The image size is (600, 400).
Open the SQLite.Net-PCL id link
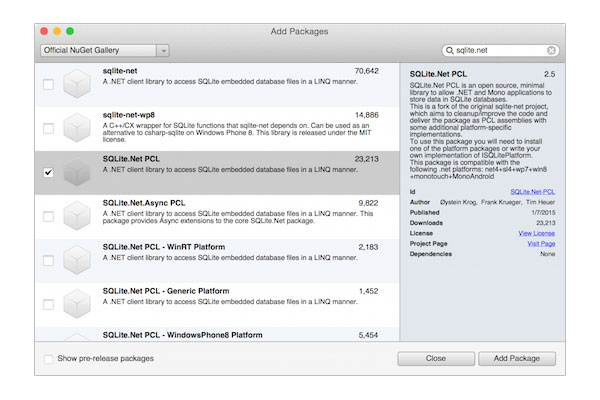(x=532, y=192)
